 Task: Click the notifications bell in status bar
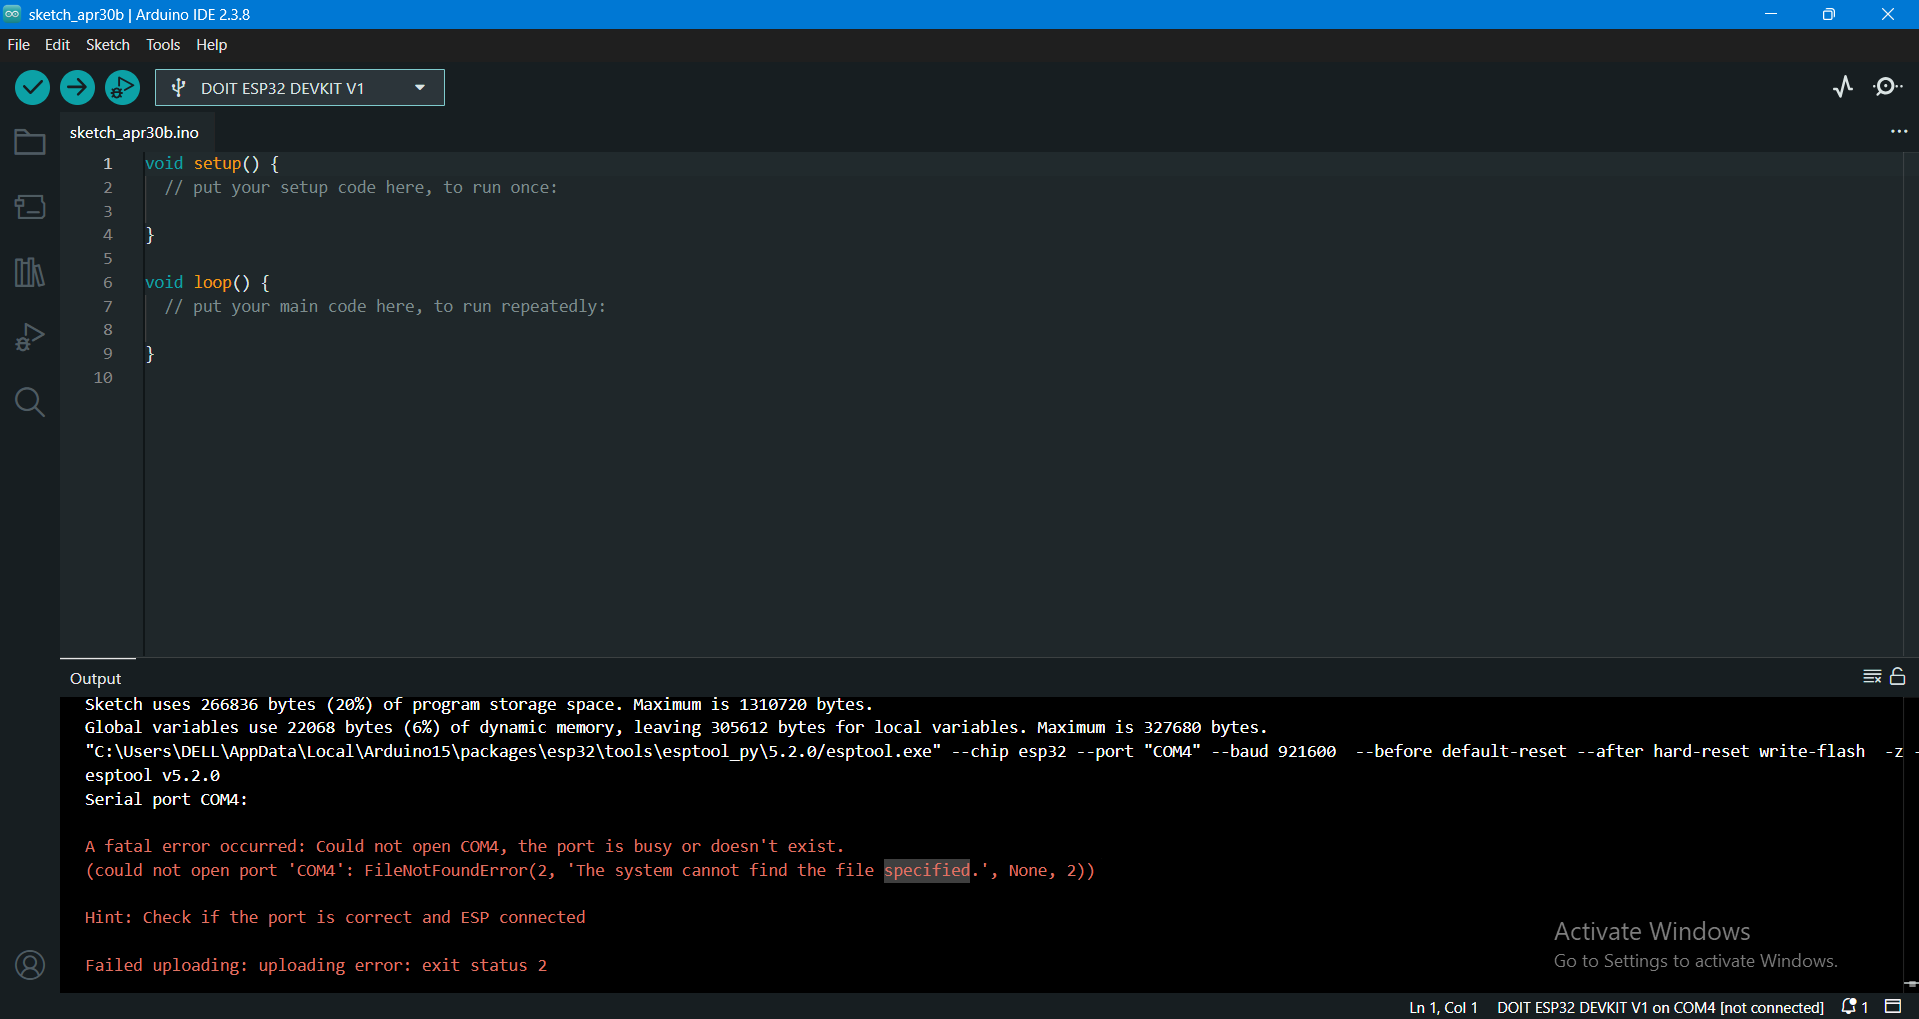1855,1007
